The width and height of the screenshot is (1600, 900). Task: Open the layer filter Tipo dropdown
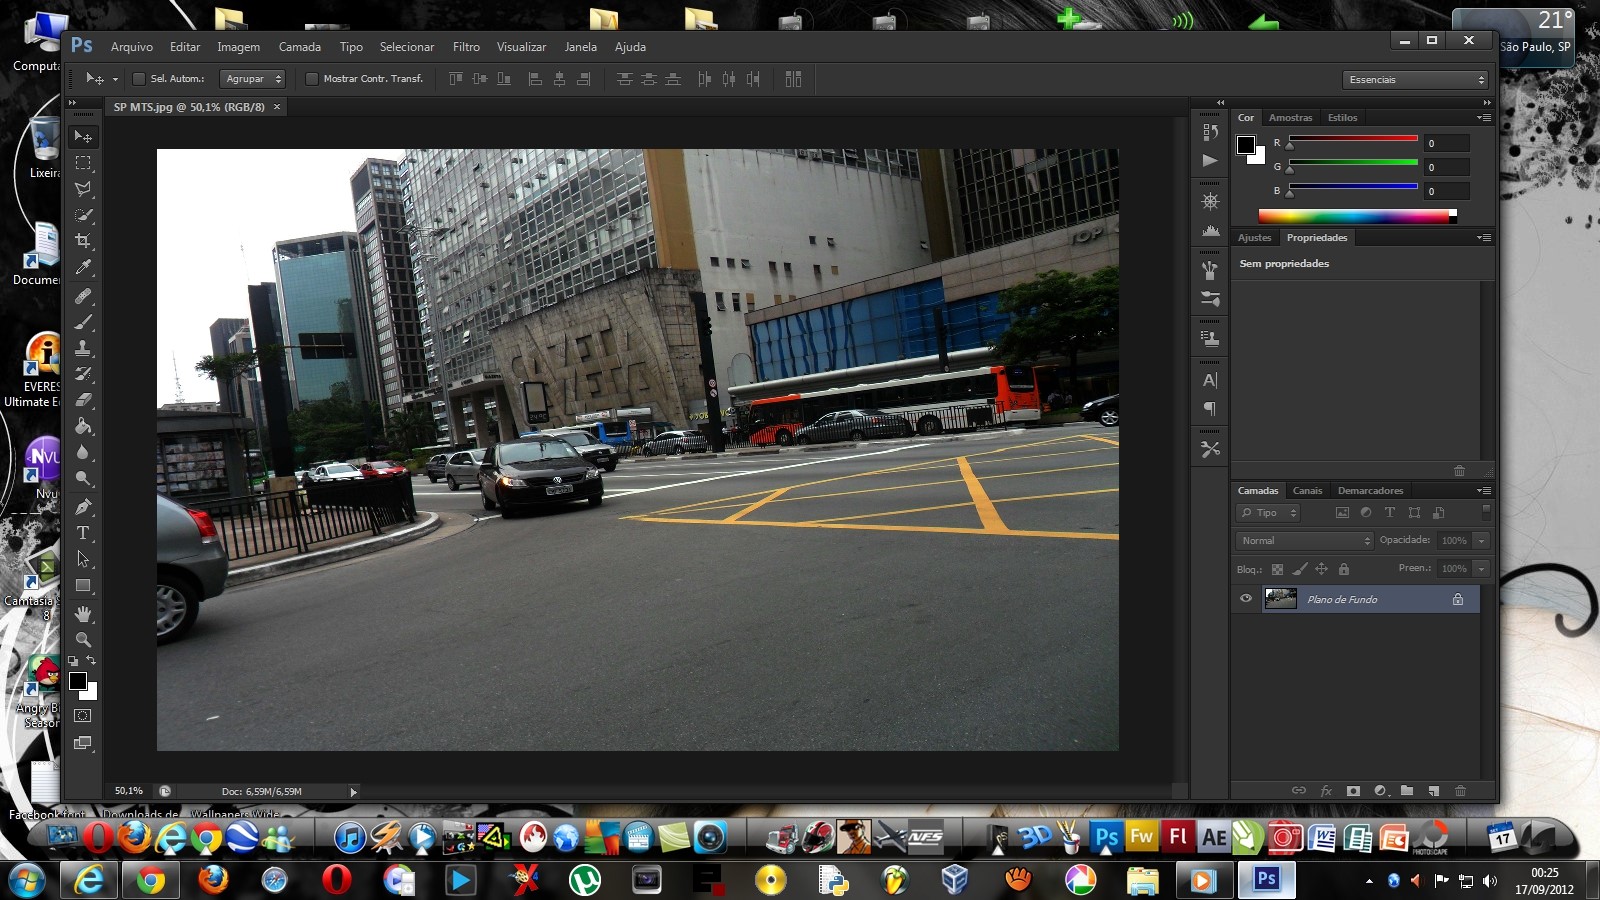[1268, 513]
